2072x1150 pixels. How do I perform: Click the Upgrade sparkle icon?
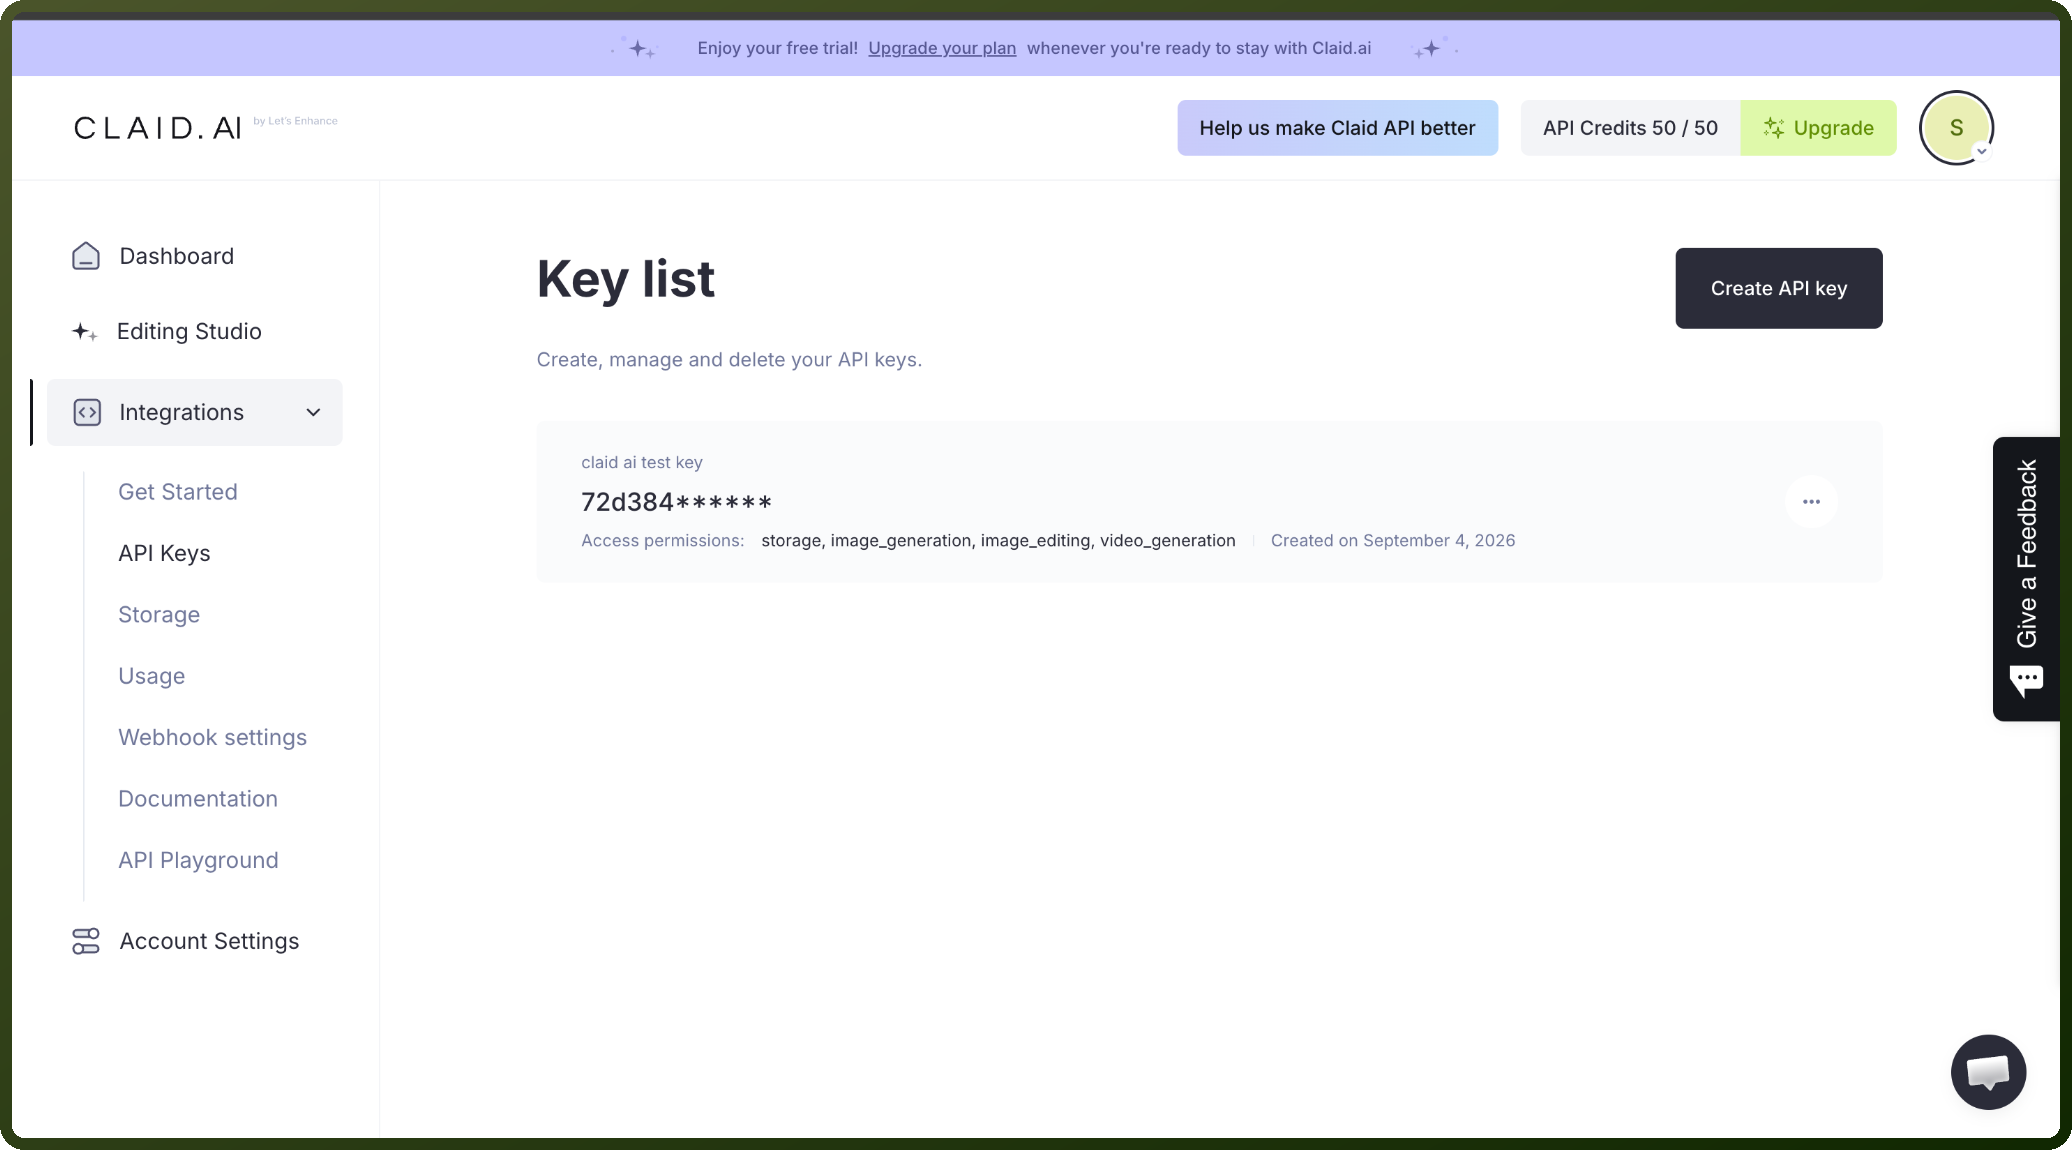pyautogui.click(x=1774, y=128)
